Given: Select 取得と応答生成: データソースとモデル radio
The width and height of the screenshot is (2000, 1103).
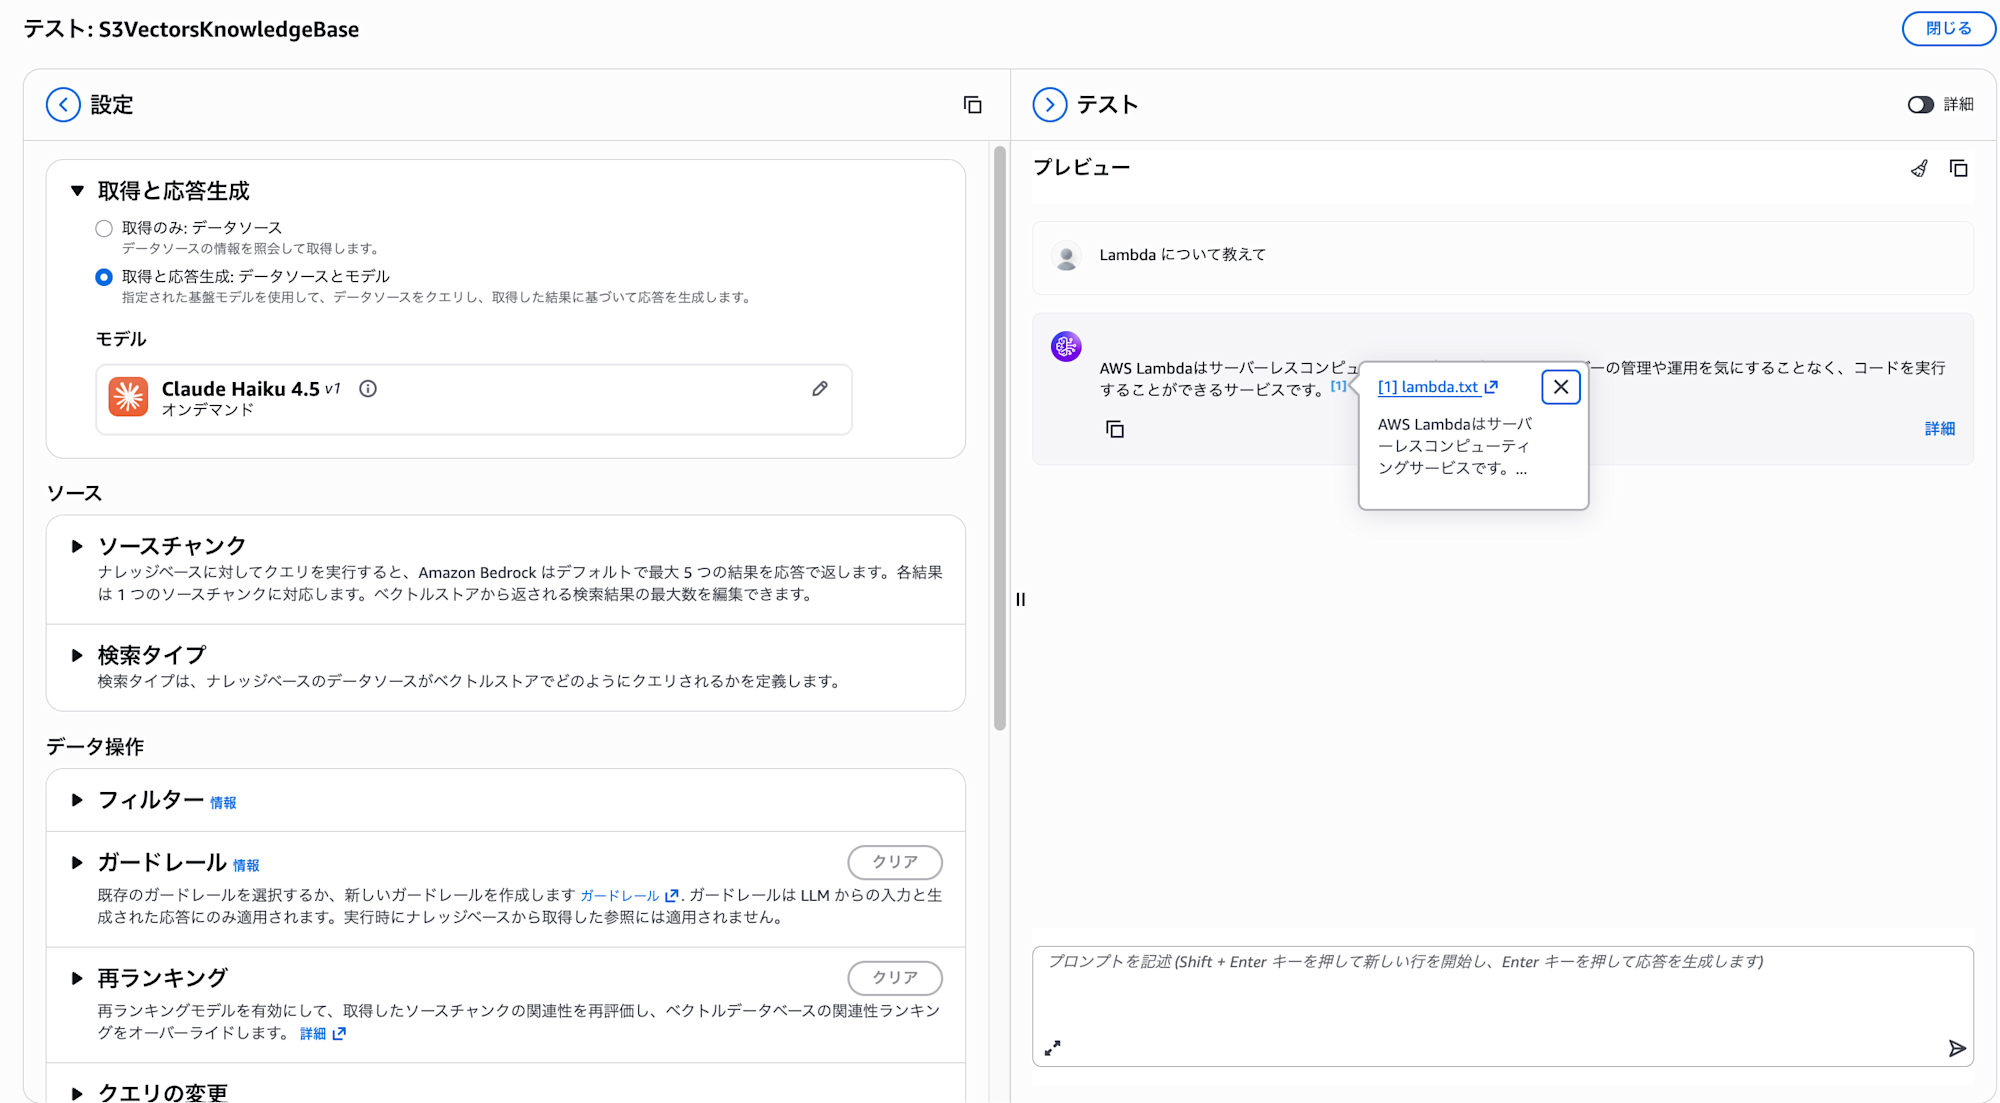Looking at the screenshot, I should (104, 277).
